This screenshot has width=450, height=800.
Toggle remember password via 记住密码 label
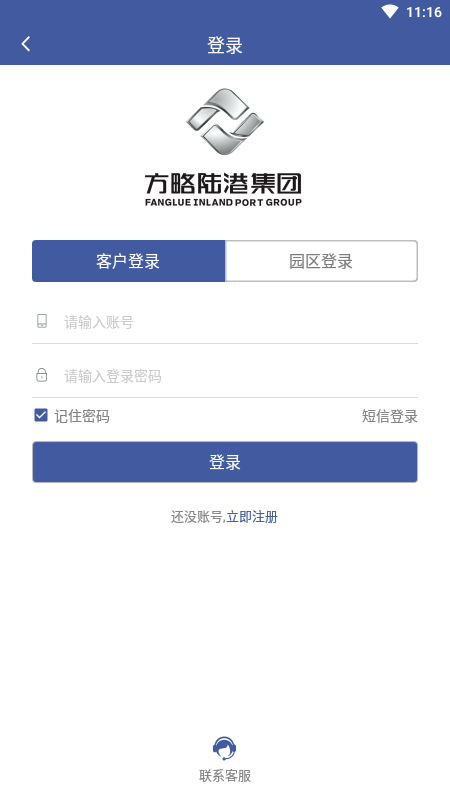(82, 416)
